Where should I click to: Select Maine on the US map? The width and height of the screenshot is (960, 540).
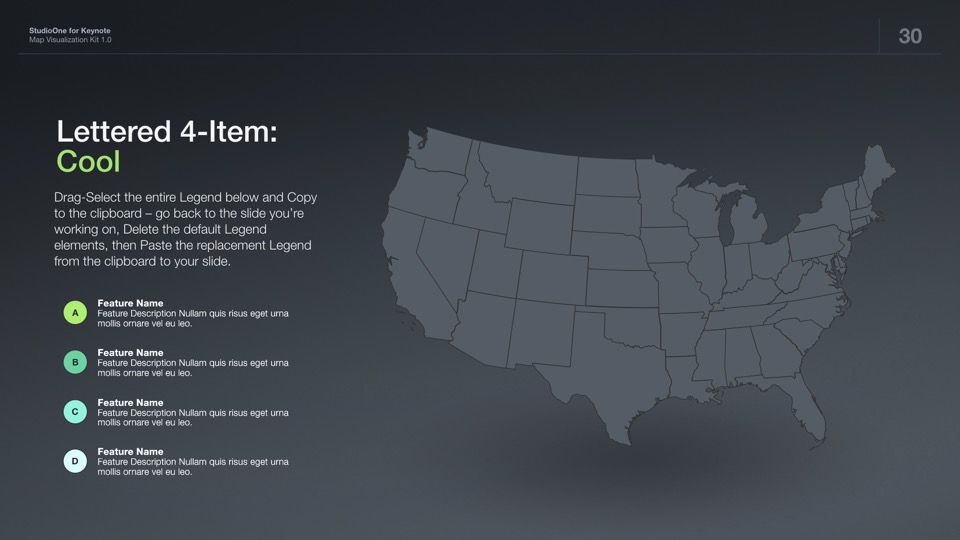877,172
